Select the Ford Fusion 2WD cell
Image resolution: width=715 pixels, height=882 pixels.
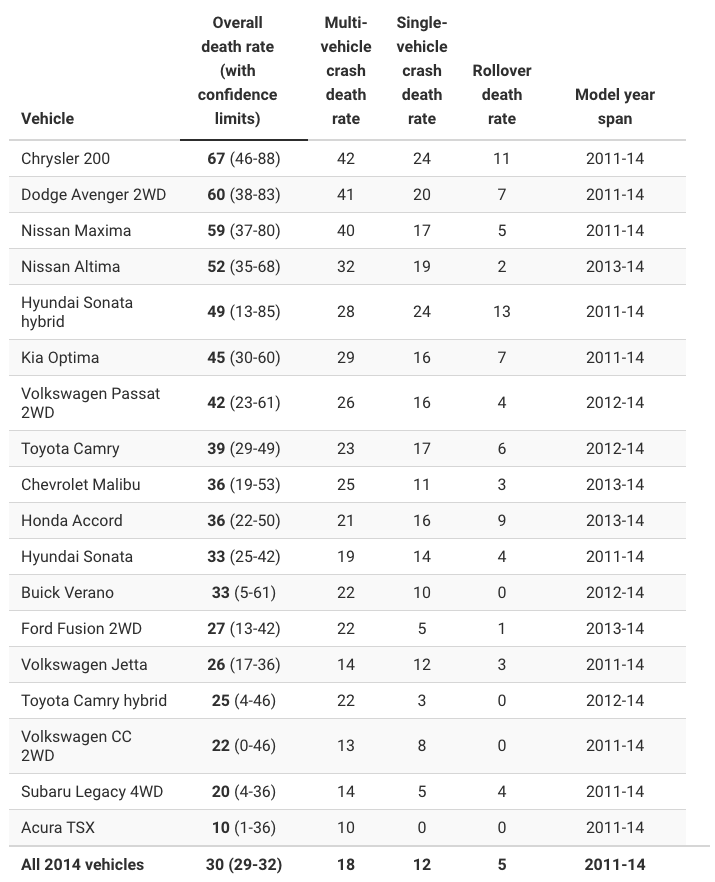pyautogui.click(x=81, y=628)
